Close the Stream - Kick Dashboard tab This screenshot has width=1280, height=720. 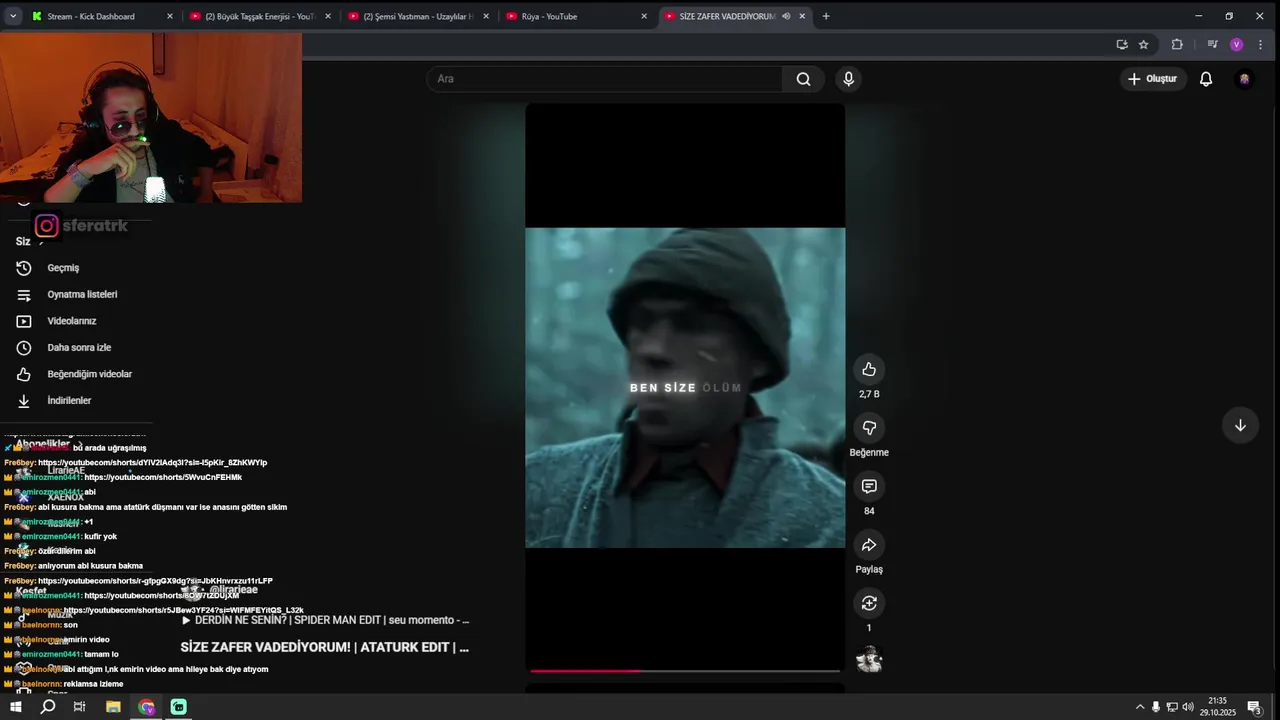click(169, 16)
